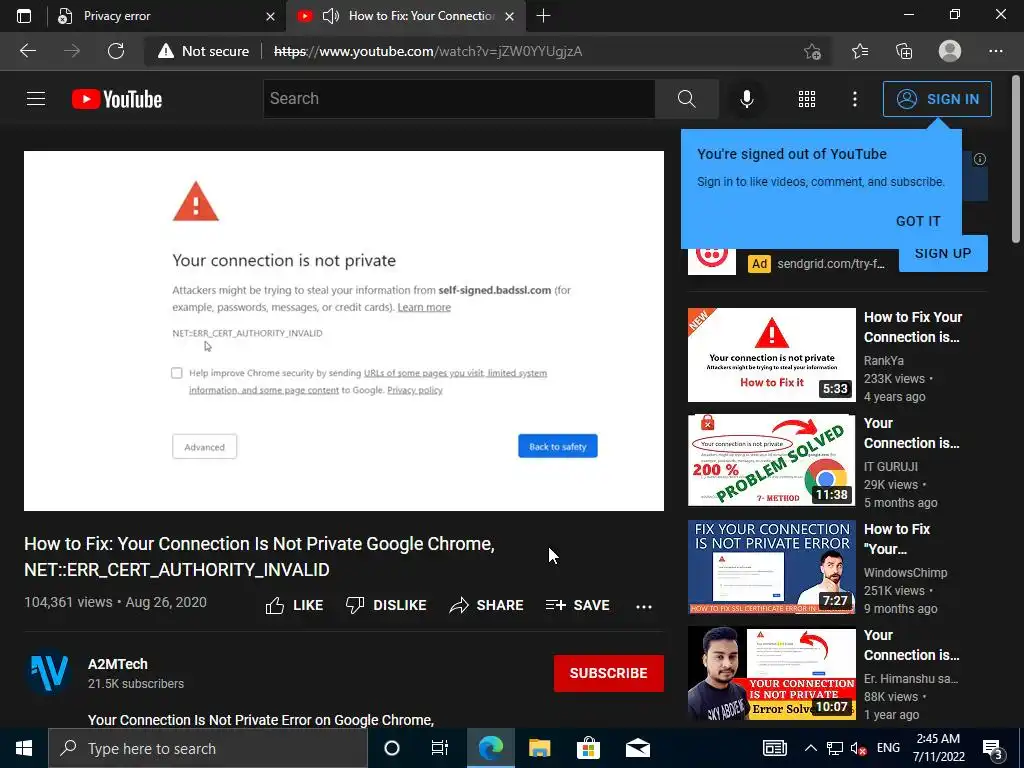Click the SIGN IN button
The image size is (1024, 768).
coord(937,99)
